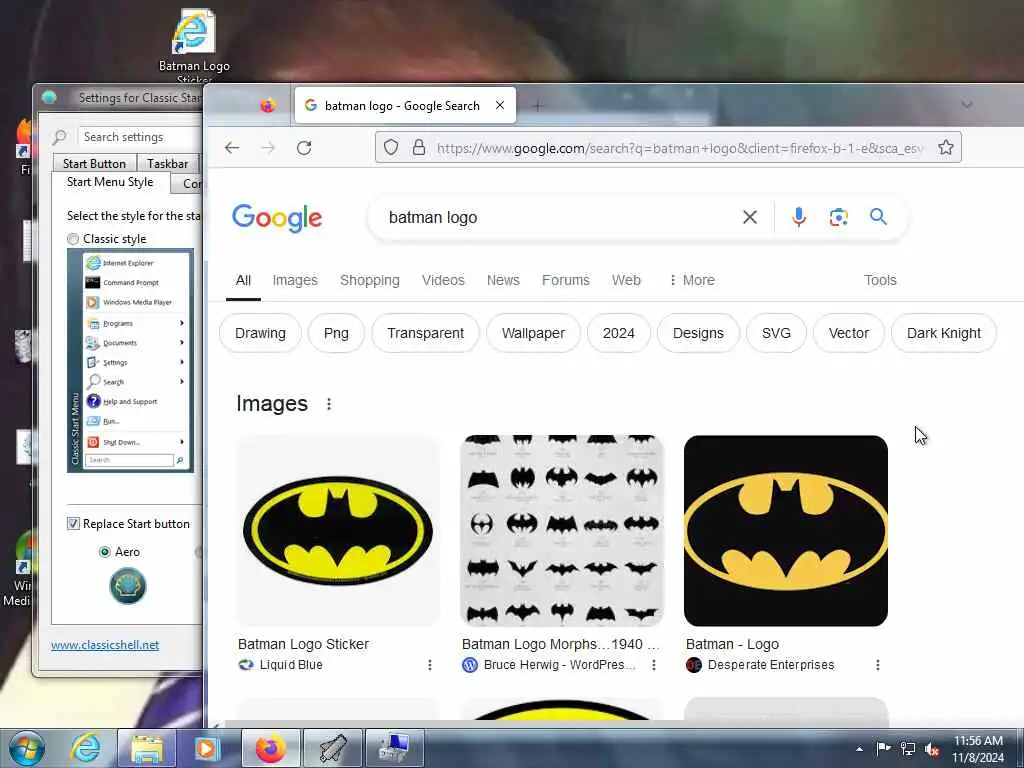Click the batman logo search field
Image resolution: width=1024 pixels, height=768 pixels.
click(x=562, y=217)
